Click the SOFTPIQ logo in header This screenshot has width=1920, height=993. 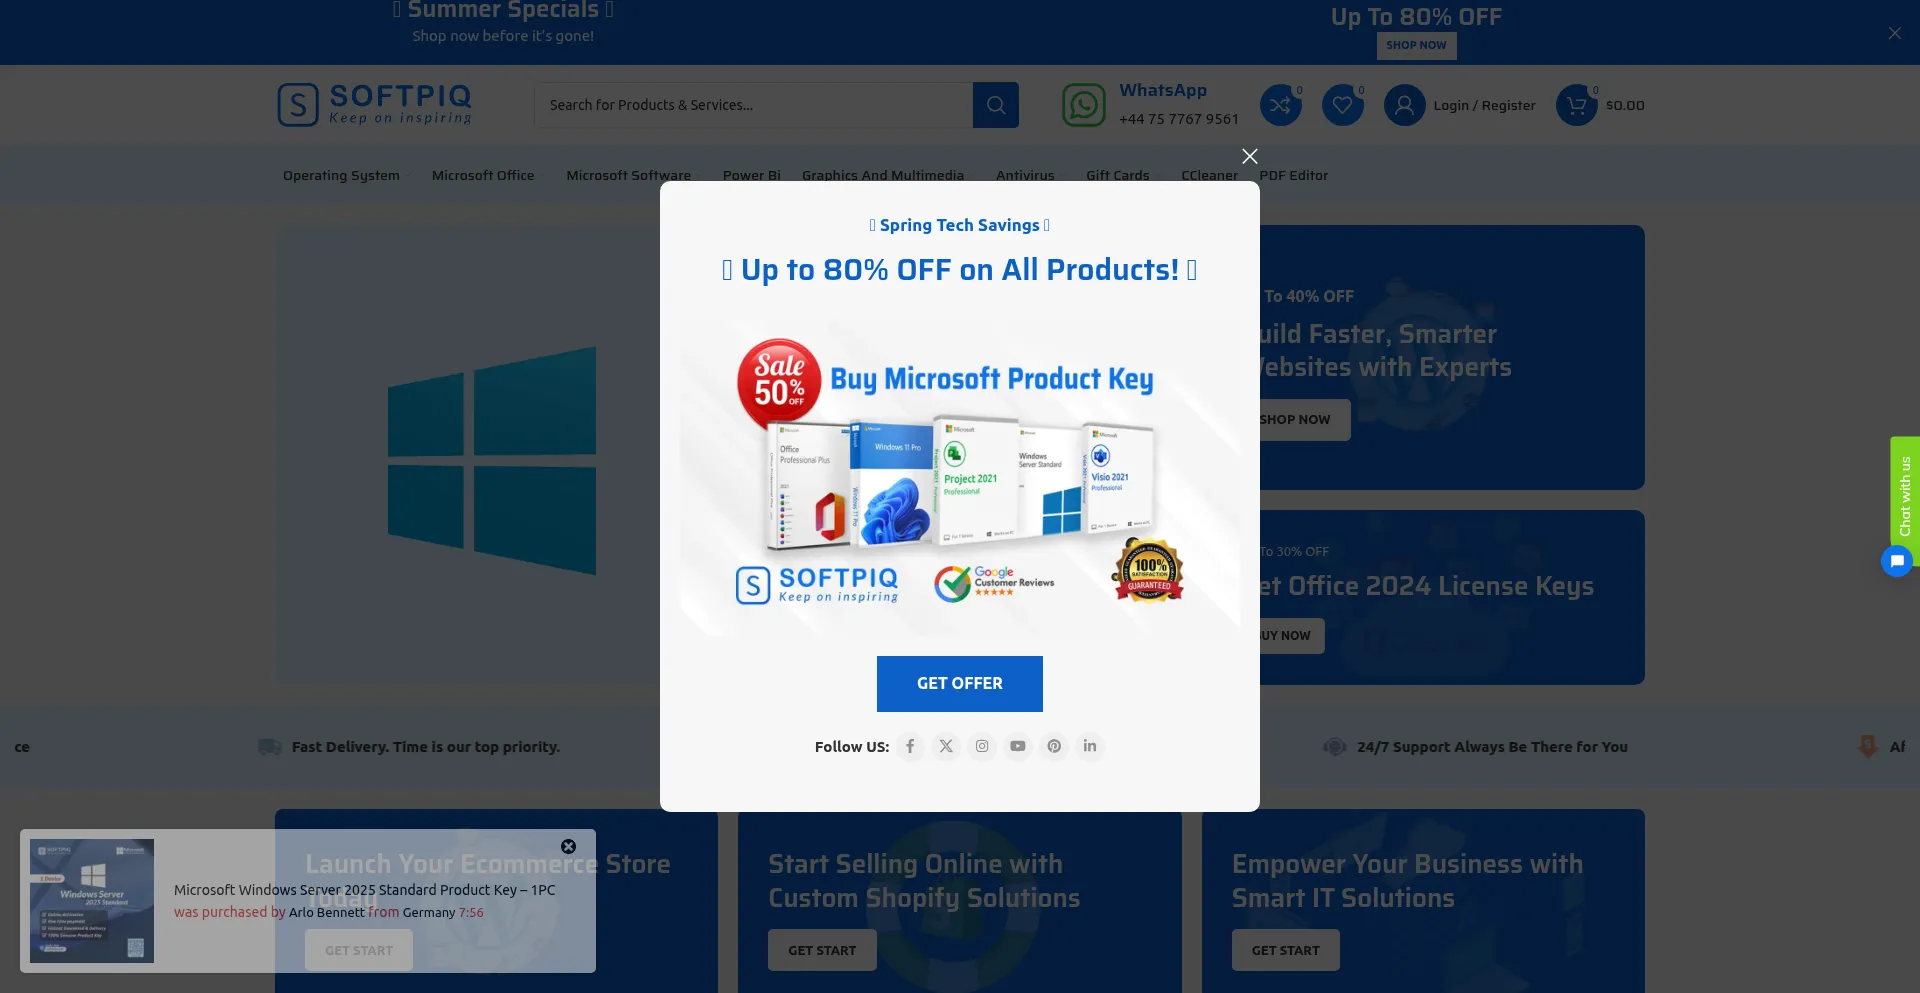375,105
